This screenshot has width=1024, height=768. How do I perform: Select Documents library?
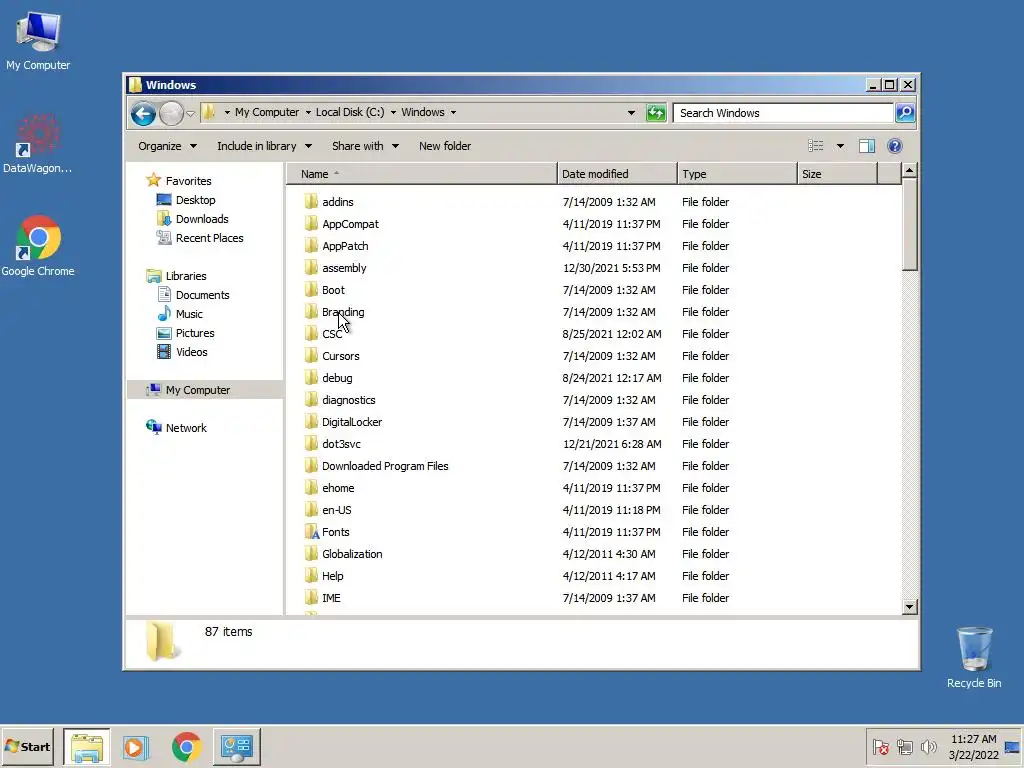point(202,295)
